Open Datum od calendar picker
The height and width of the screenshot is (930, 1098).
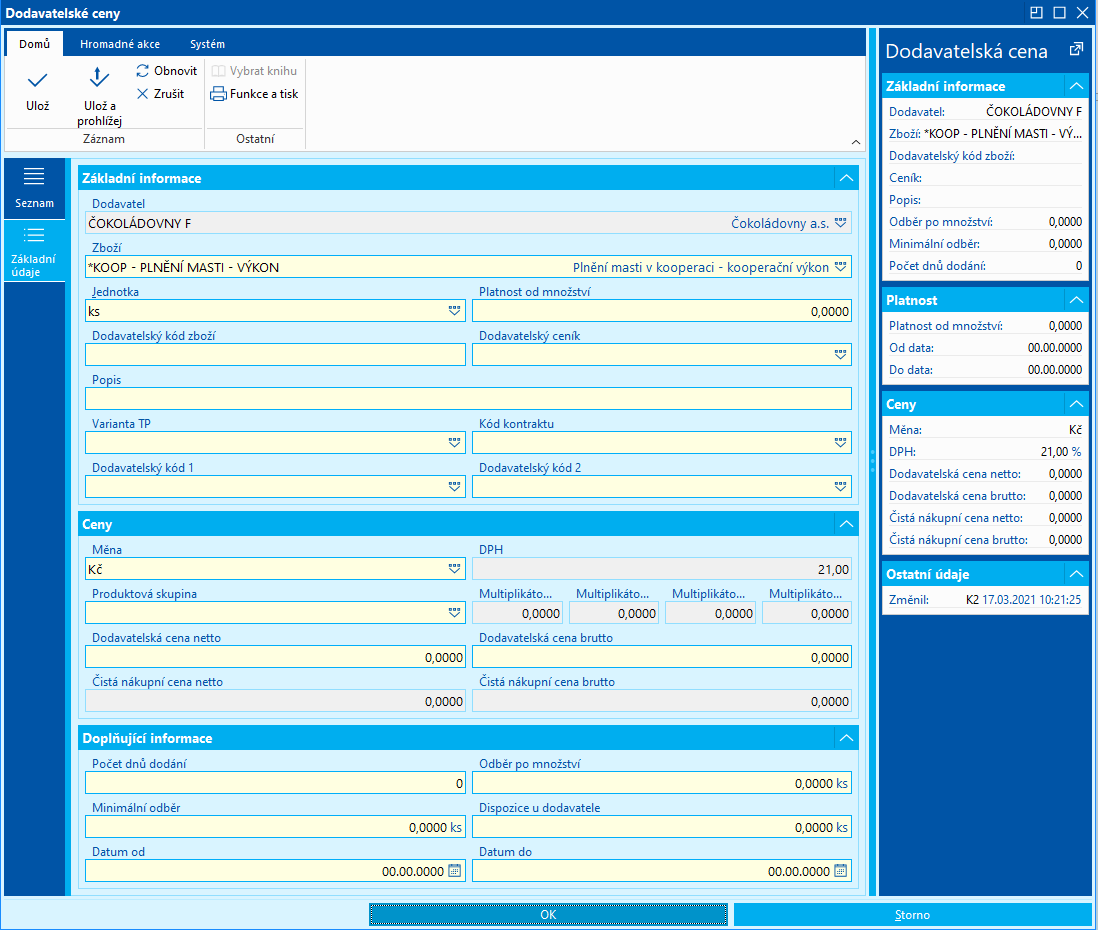click(x=454, y=871)
